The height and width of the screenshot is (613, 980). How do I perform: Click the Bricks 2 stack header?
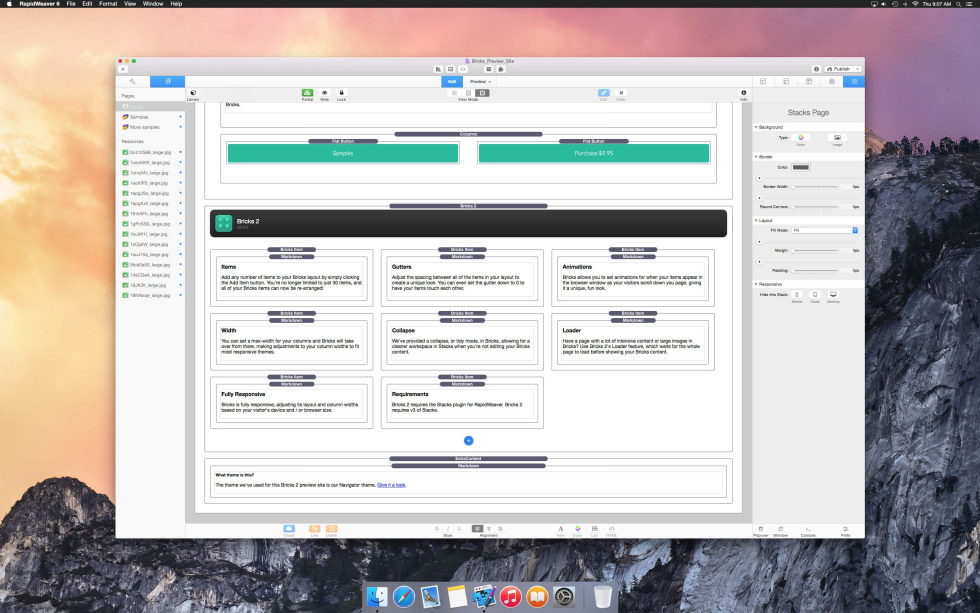point(468,223)
